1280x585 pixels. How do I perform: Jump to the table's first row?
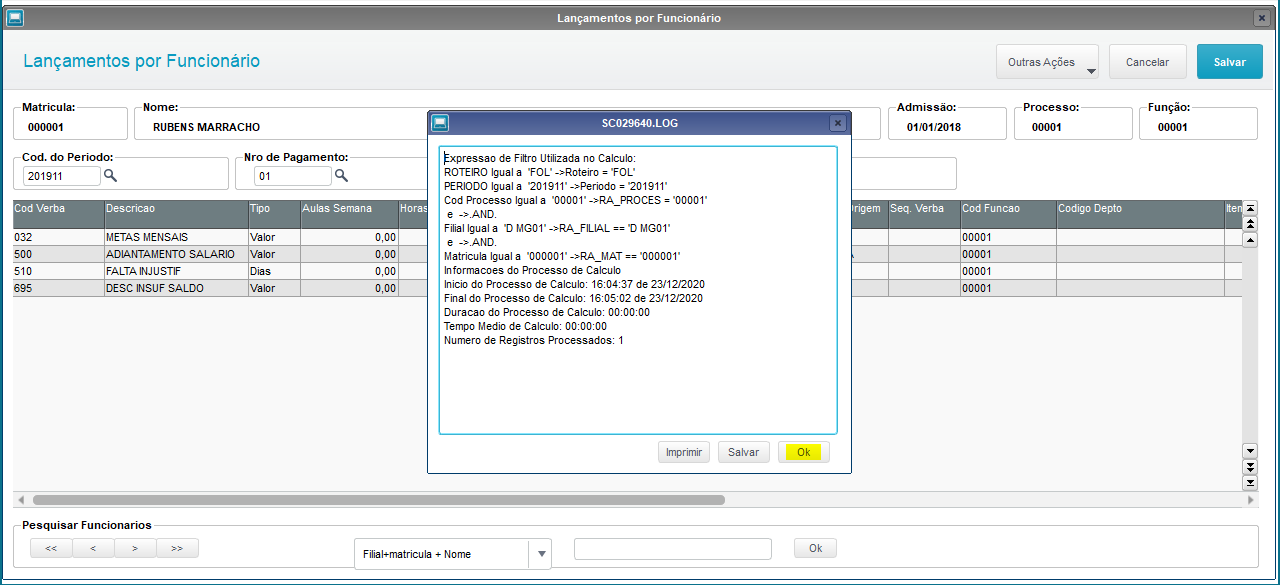[1249, 207]
